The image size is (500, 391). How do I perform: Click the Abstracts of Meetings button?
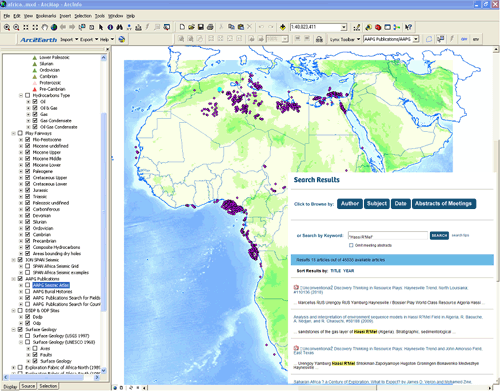point(444,204)
